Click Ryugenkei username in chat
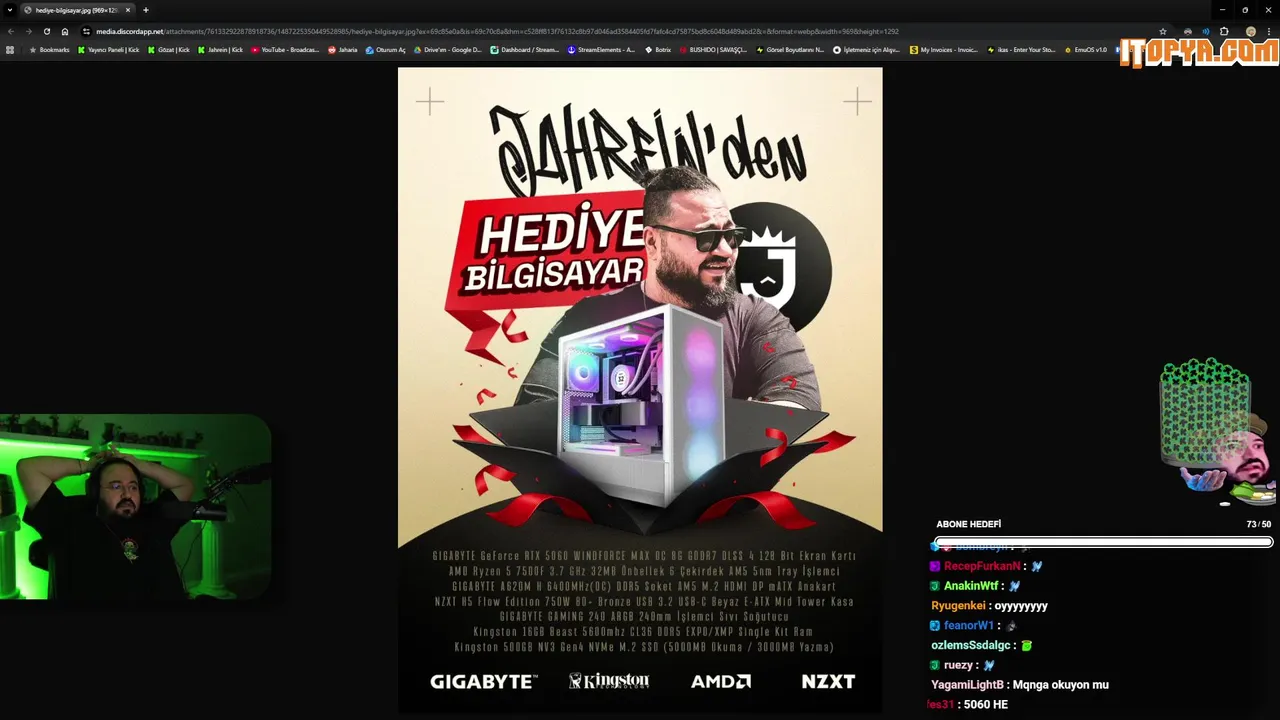This screenshot has height=720, width=1280. (958, 606)
